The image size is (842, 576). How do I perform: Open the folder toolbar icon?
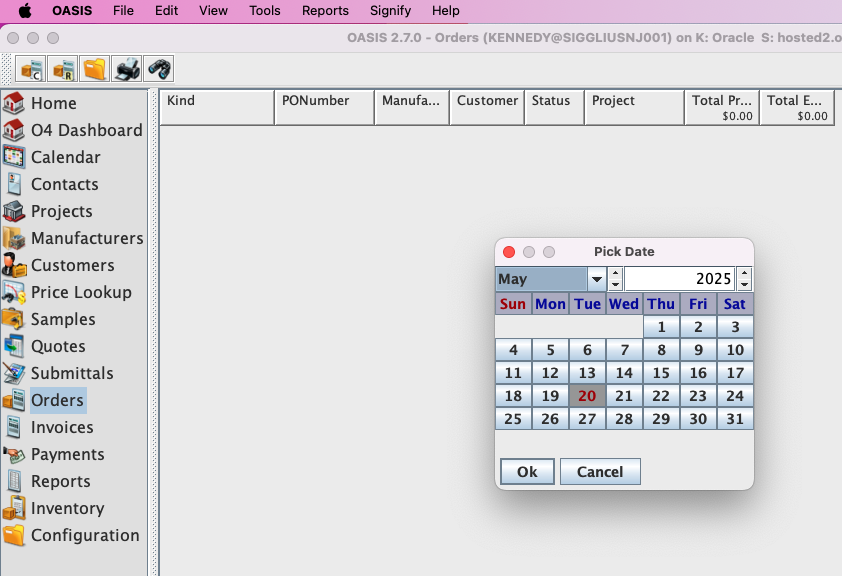[95, 69]
